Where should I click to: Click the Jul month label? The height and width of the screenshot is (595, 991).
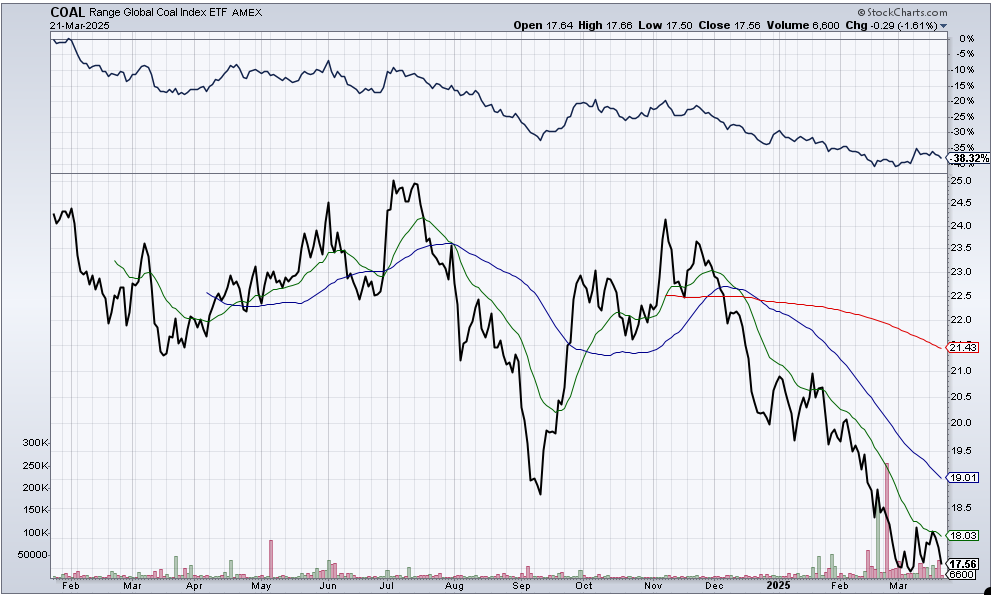coord(389,586)
